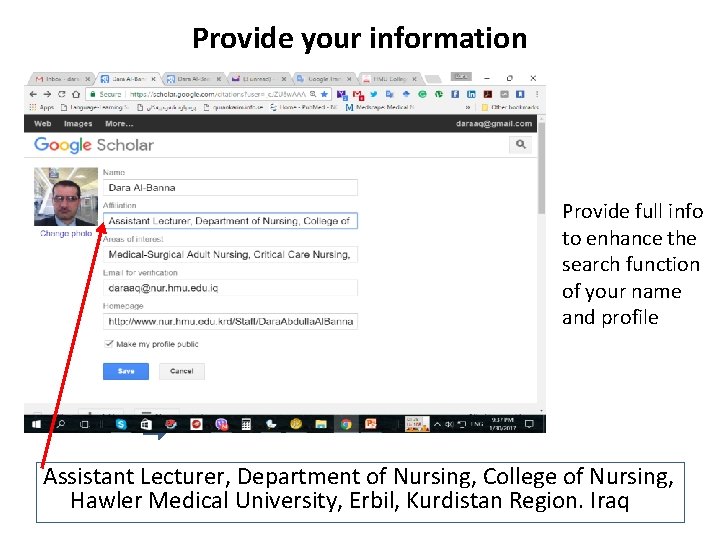720x540 pixels.
Task: Open the Adobe PDF extension icon
Action: [488, 94]
